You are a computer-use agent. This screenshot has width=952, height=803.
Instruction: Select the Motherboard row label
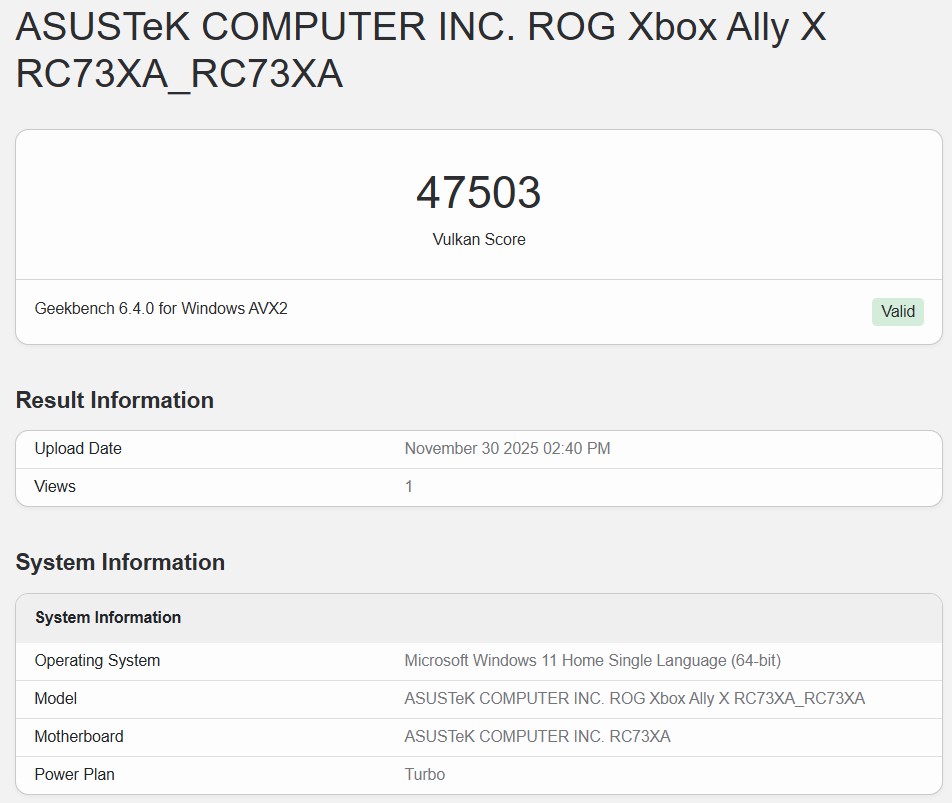coord(79,736)
